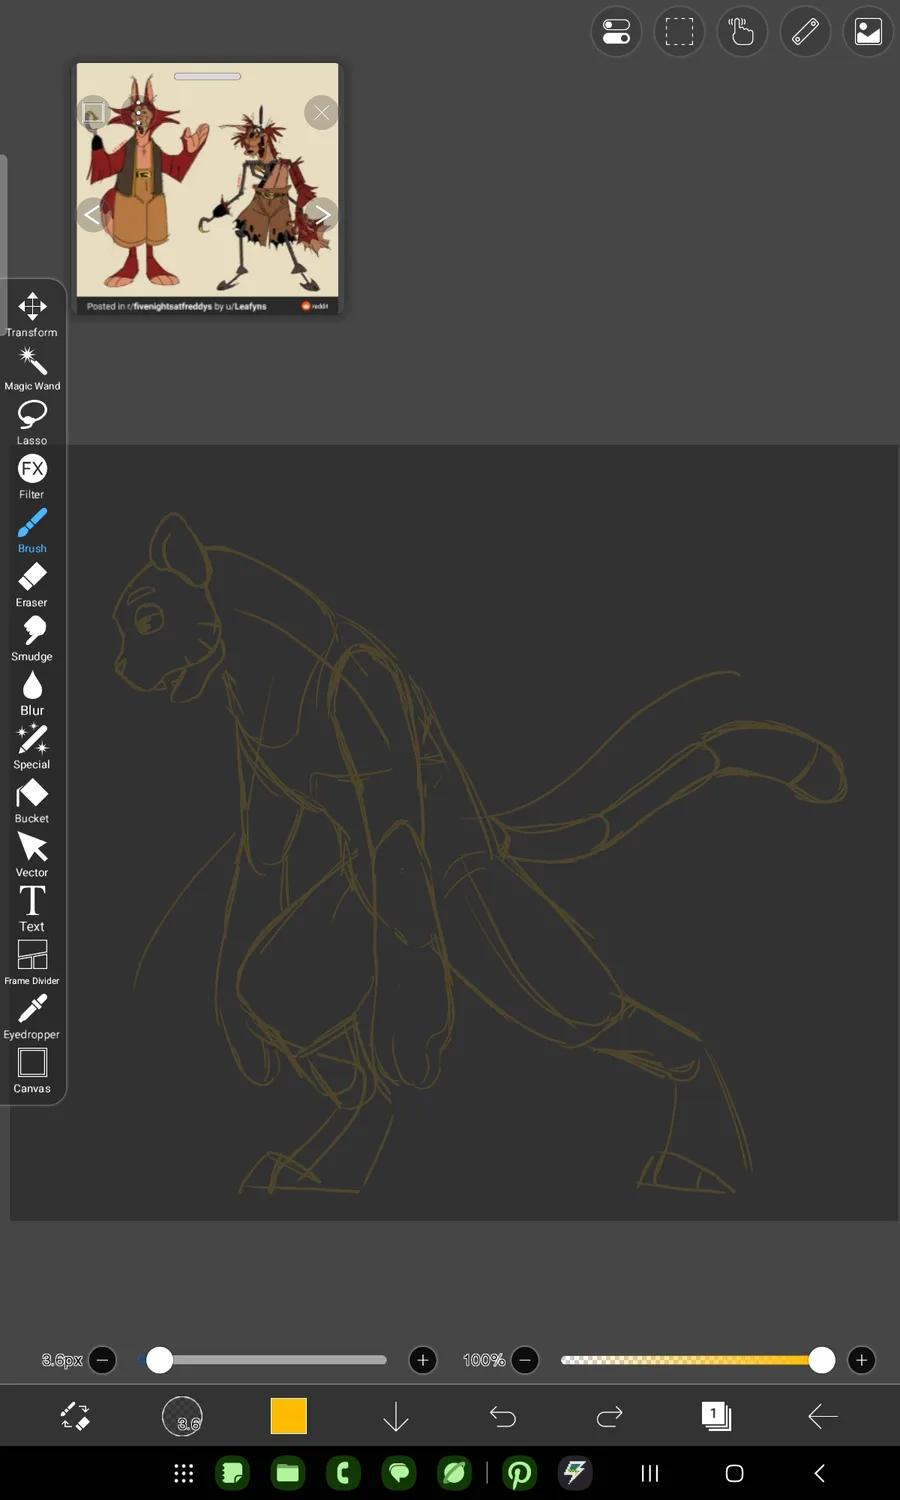Open the Files folder app in taskbar
900x1500 pixels.
click(288, 1473)
